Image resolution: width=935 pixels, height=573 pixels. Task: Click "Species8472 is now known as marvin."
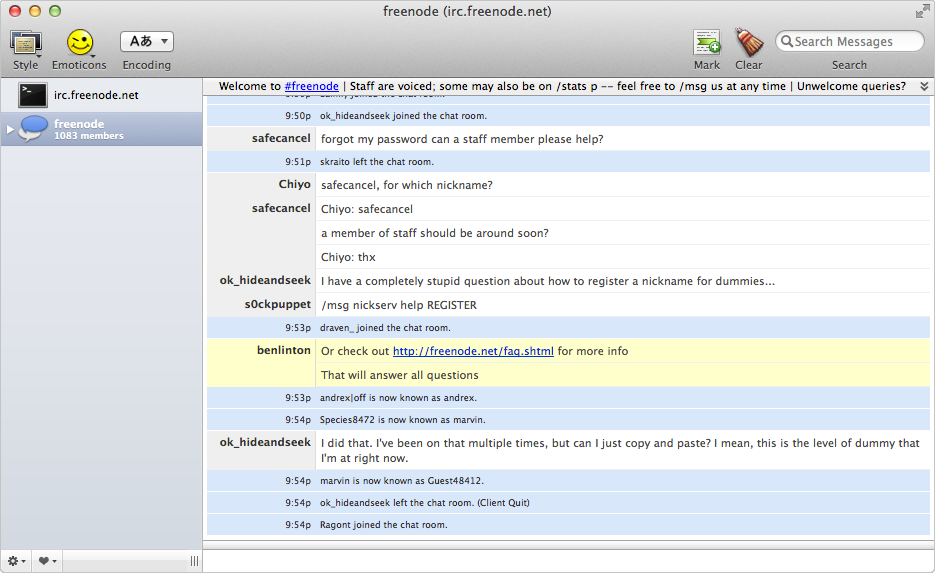pyautogui.click(x=403, y=420)
